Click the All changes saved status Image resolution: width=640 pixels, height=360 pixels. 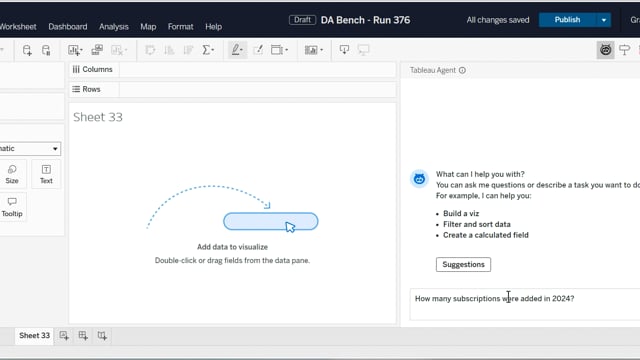[x=498, y=20]
